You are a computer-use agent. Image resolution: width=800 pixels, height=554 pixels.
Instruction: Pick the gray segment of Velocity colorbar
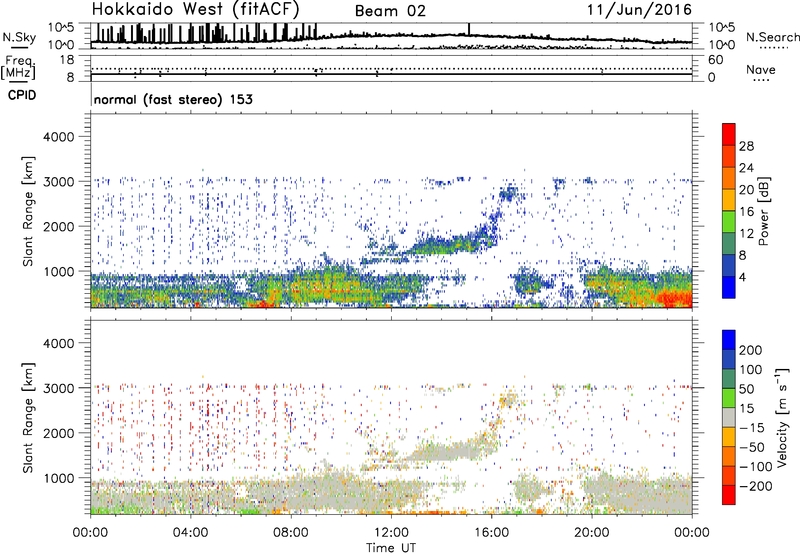(729, 417)
